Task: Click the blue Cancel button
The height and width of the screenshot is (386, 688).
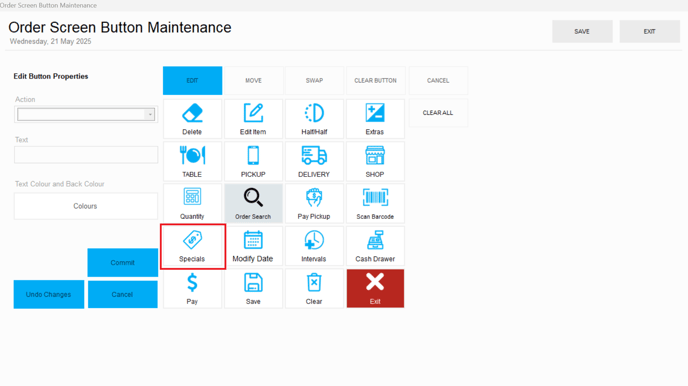Action: 122,294
